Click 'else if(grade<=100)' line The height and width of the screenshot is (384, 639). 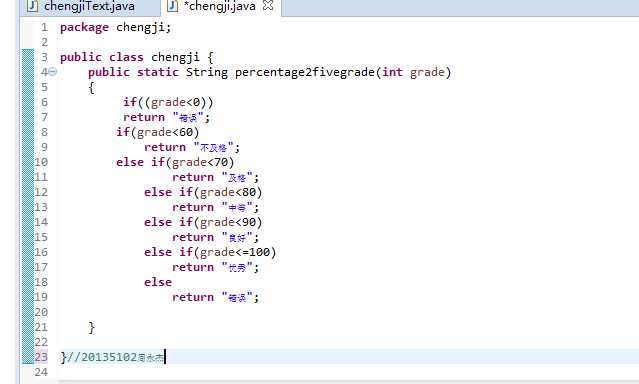[x=210, y=252]
